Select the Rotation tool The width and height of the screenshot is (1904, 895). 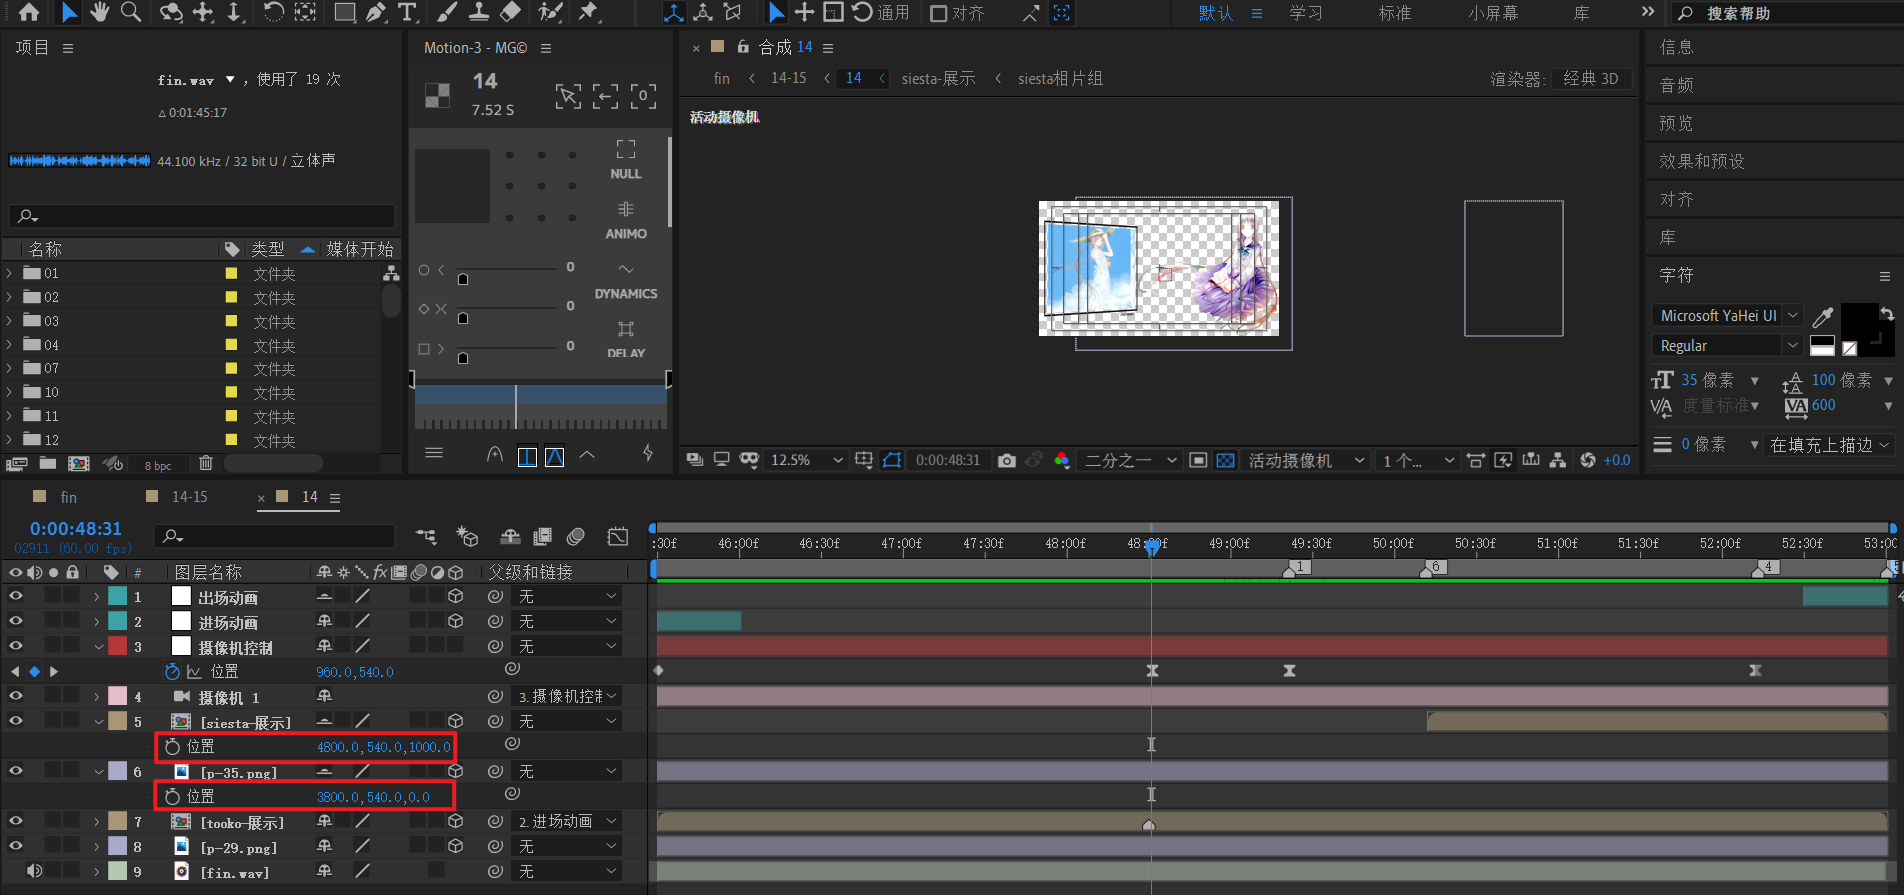click(x=273, y=12)
